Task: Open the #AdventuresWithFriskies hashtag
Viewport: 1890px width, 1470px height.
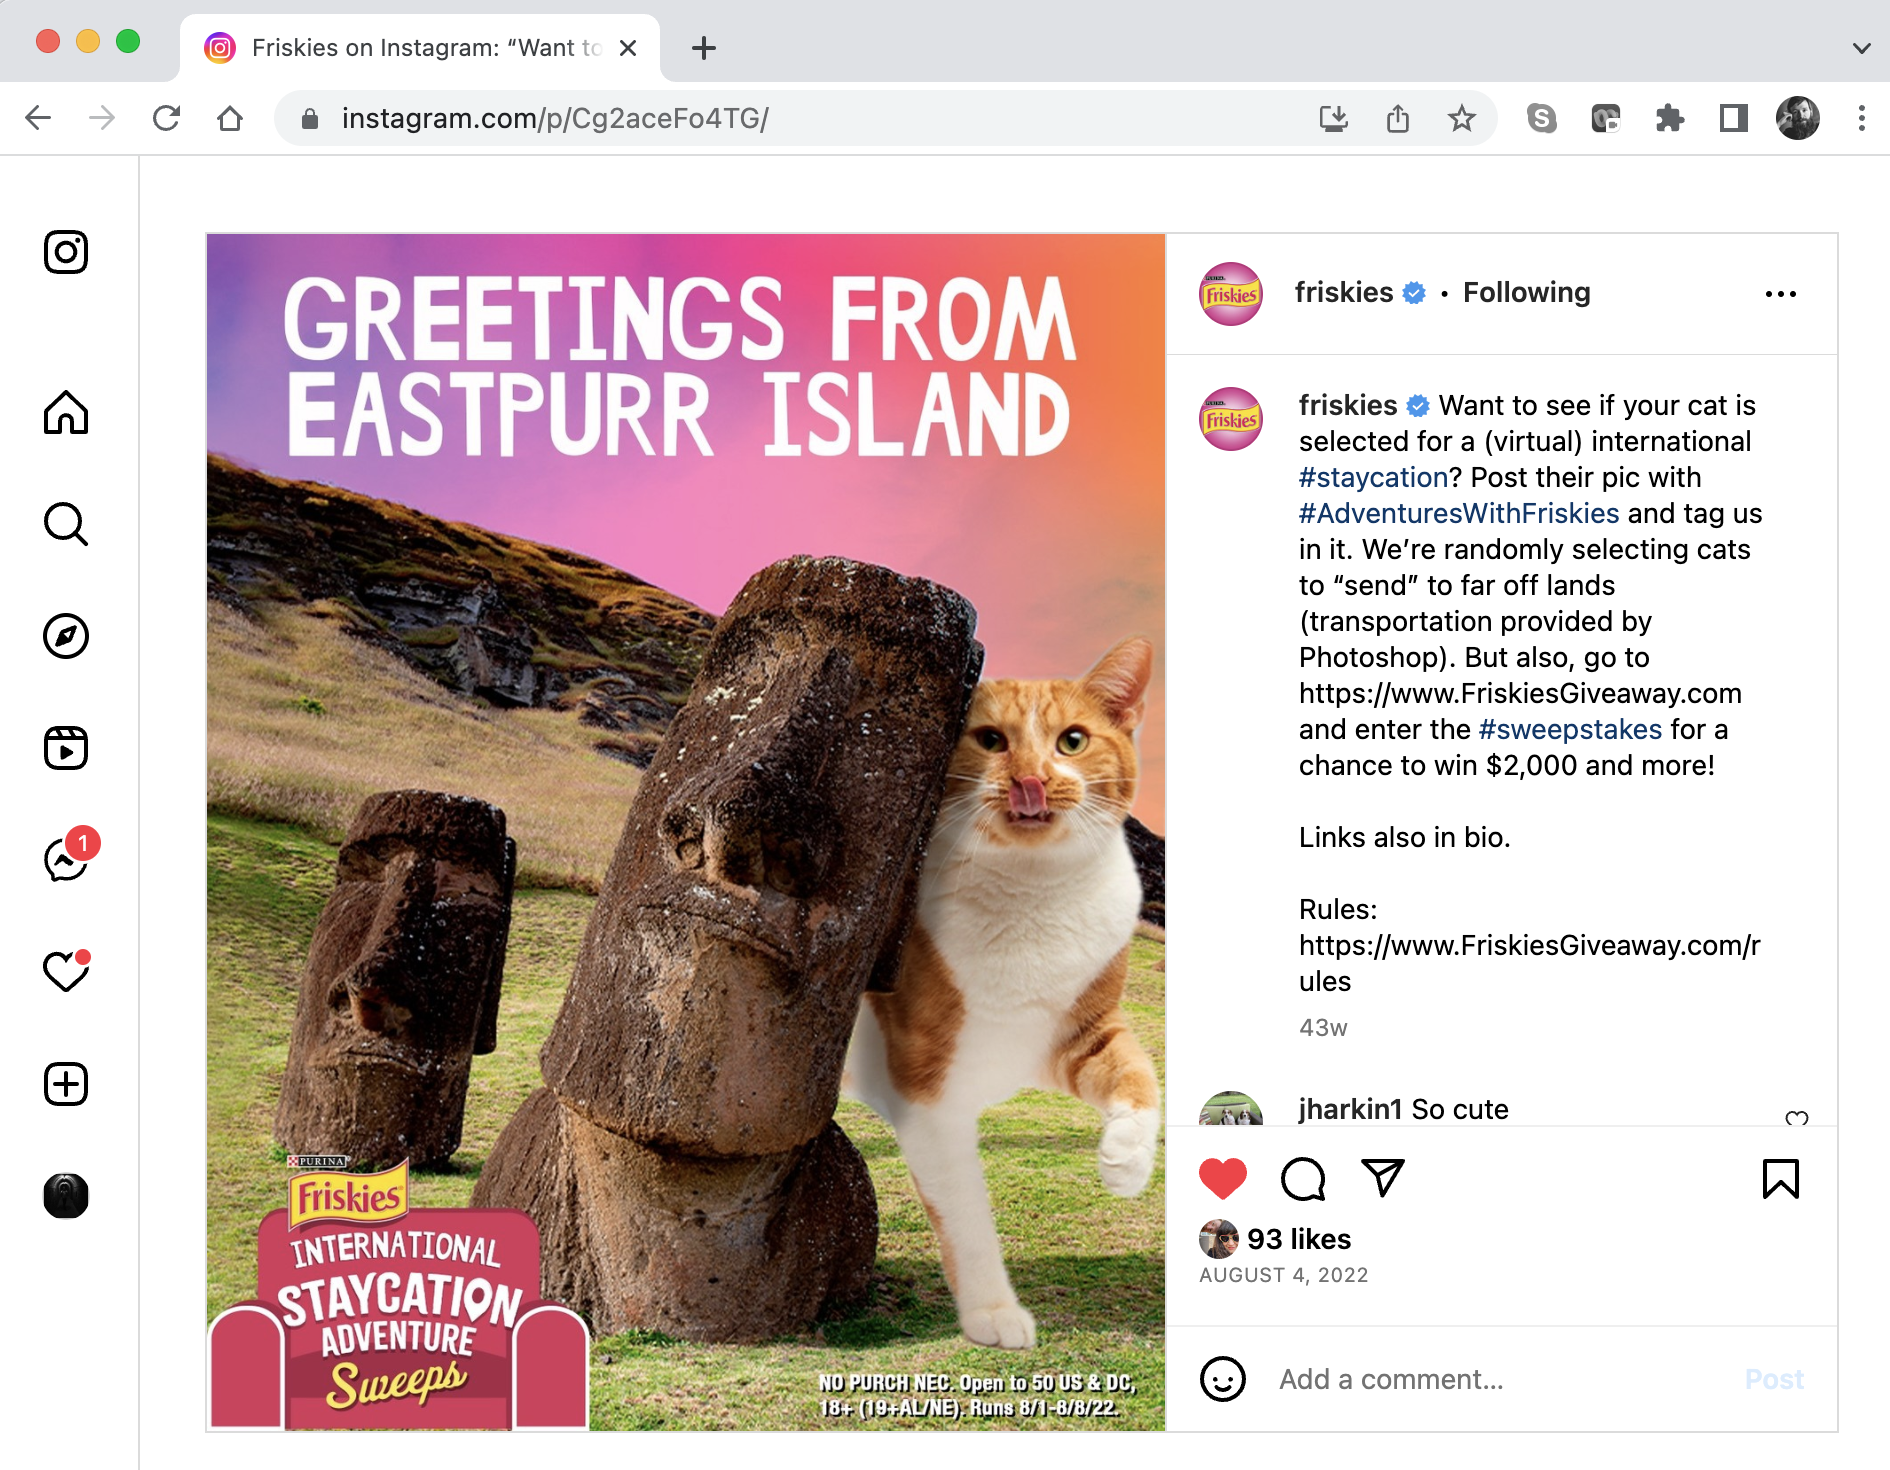Action: [1459, 513]
